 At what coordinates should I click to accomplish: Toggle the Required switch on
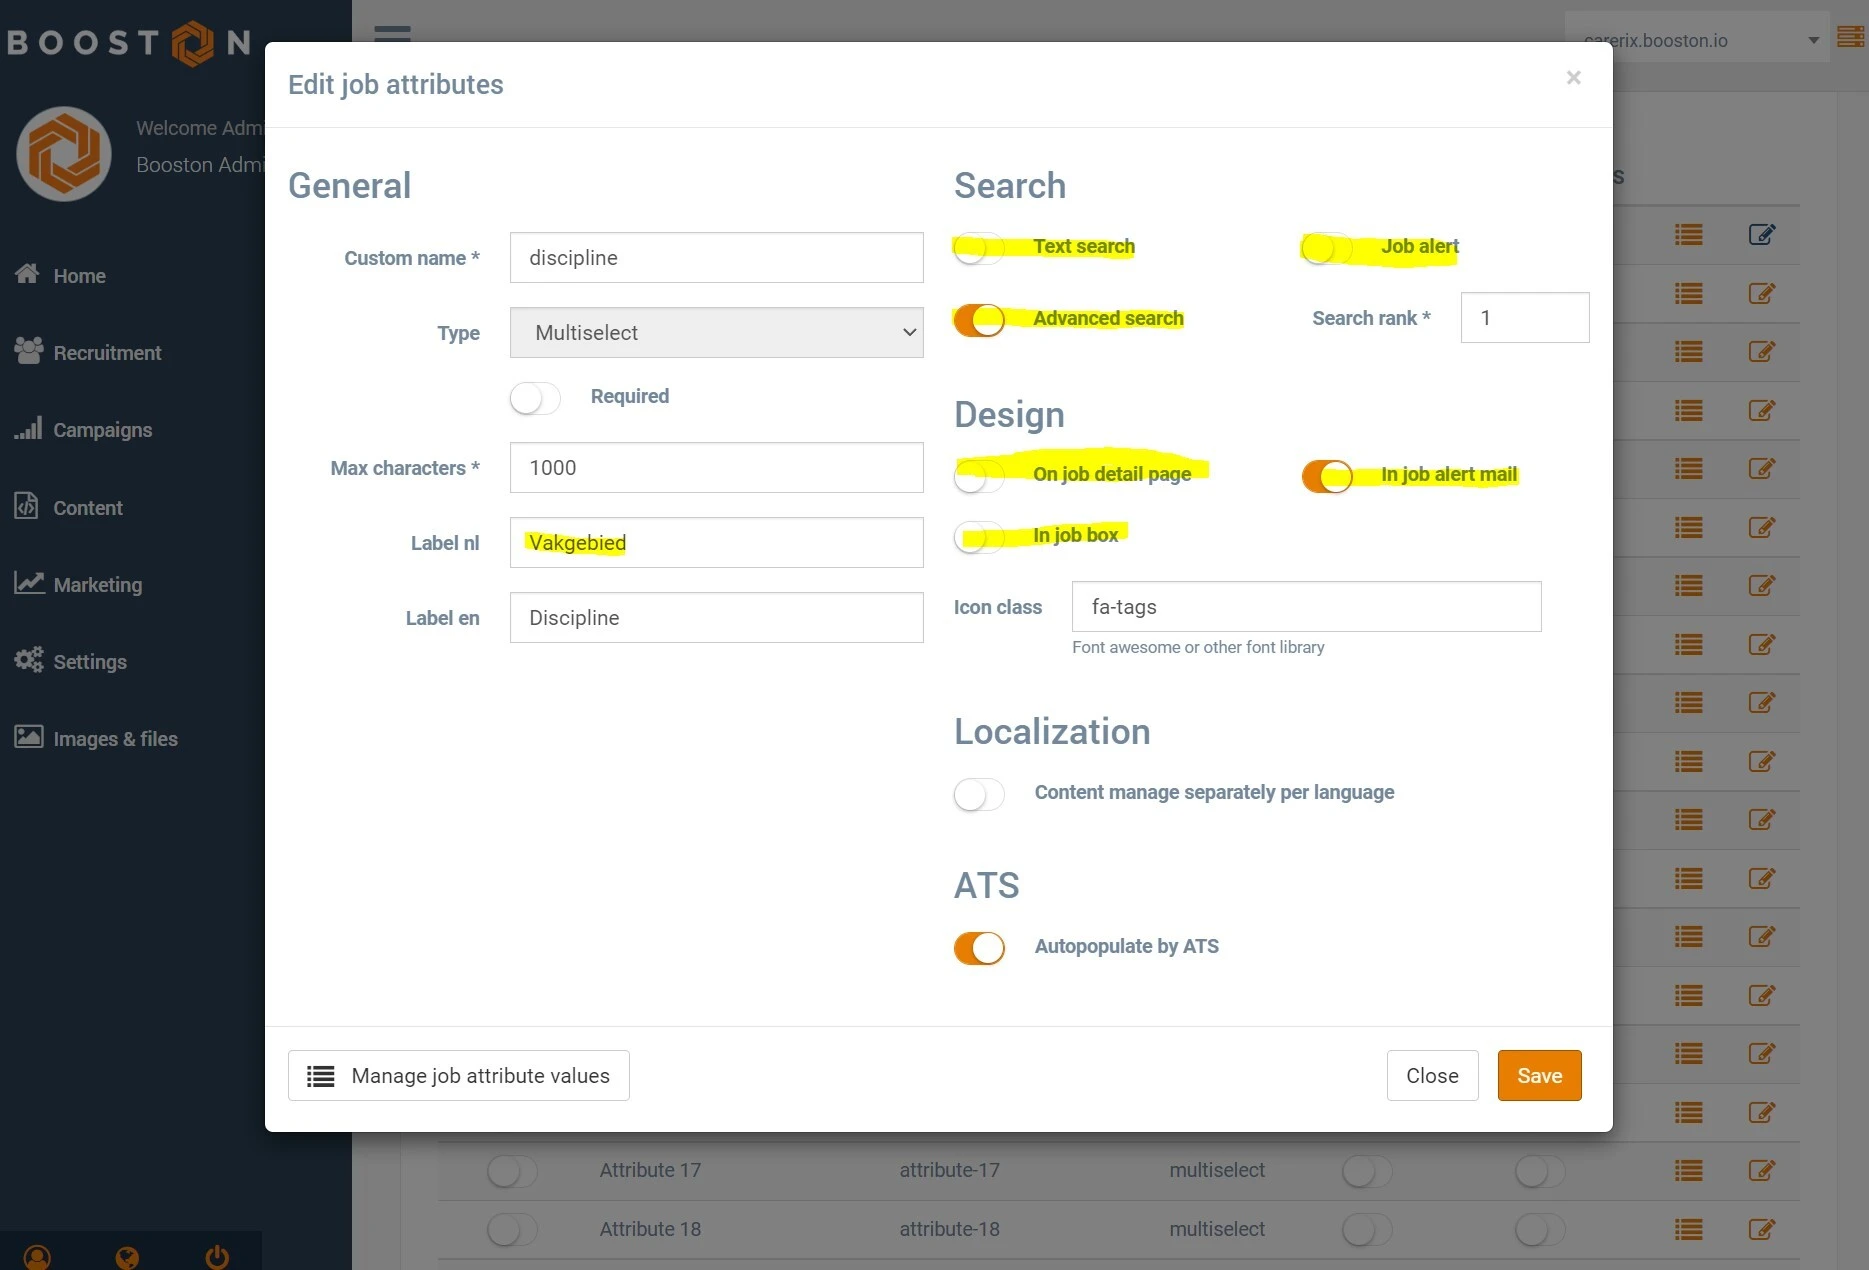pos(534,398)
